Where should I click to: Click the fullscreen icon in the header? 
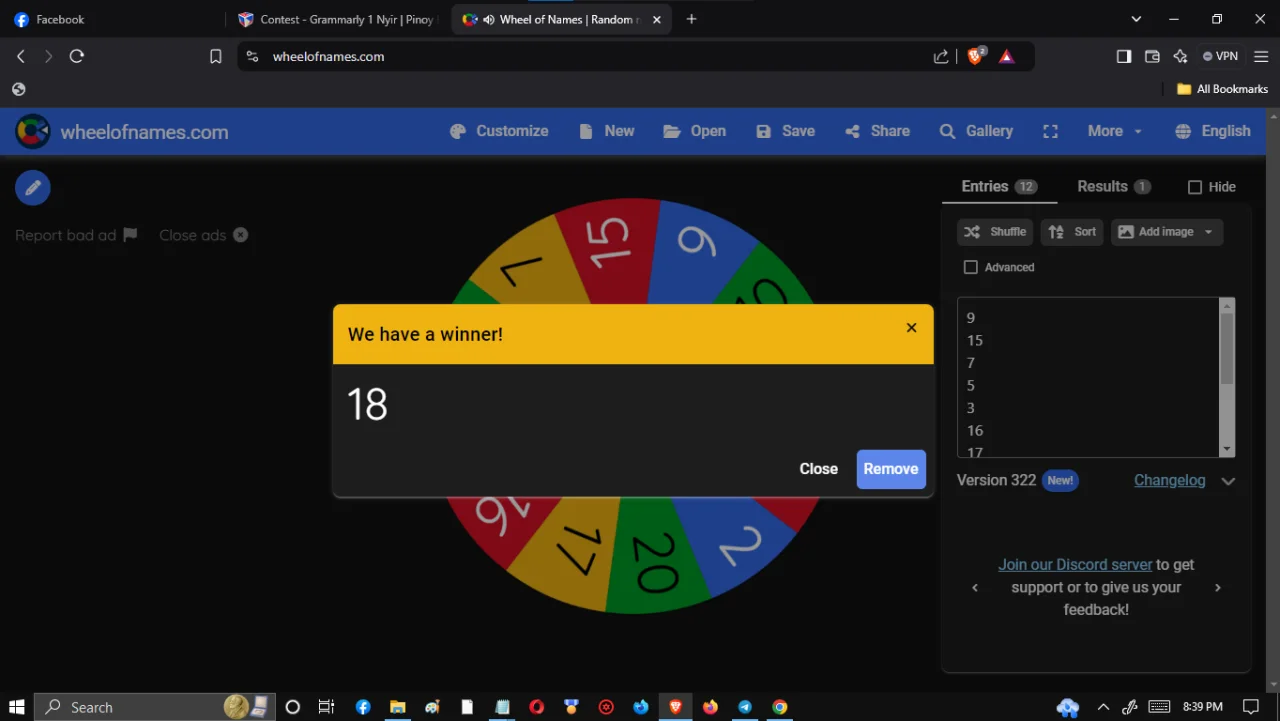click(1050, 131)
